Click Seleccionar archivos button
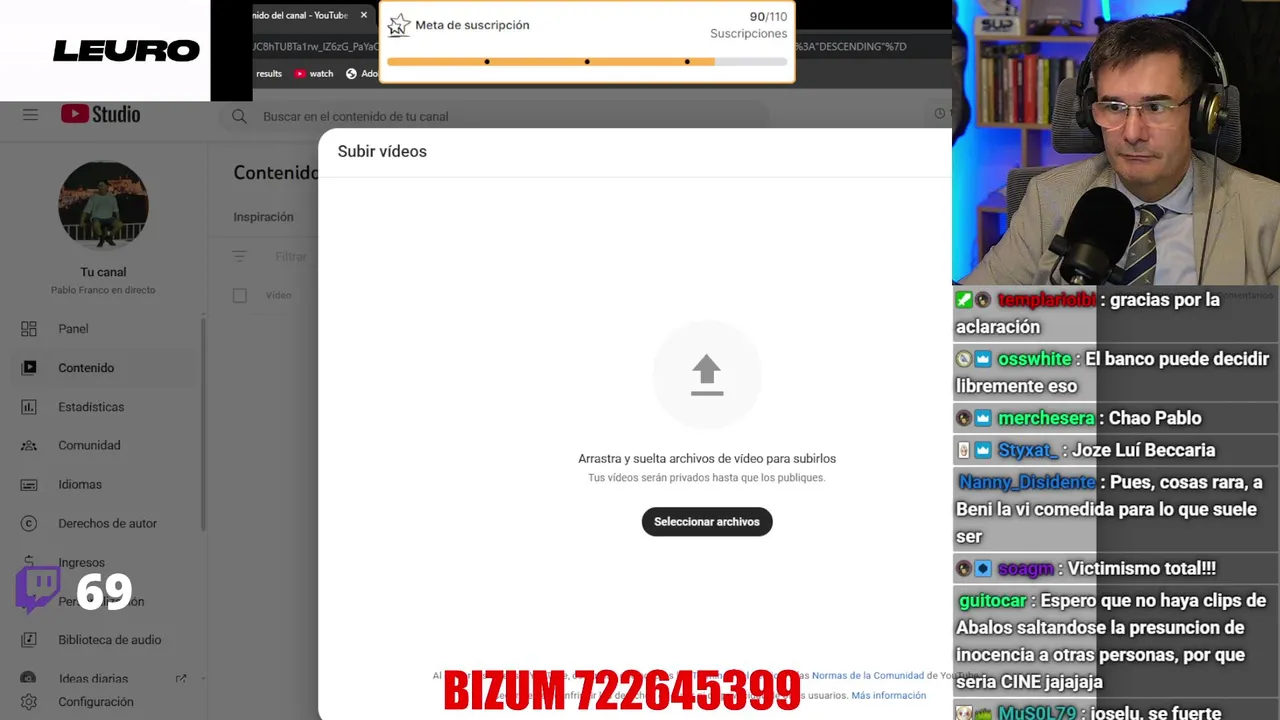Screen dimensions: 1280x720 [707, 522]
